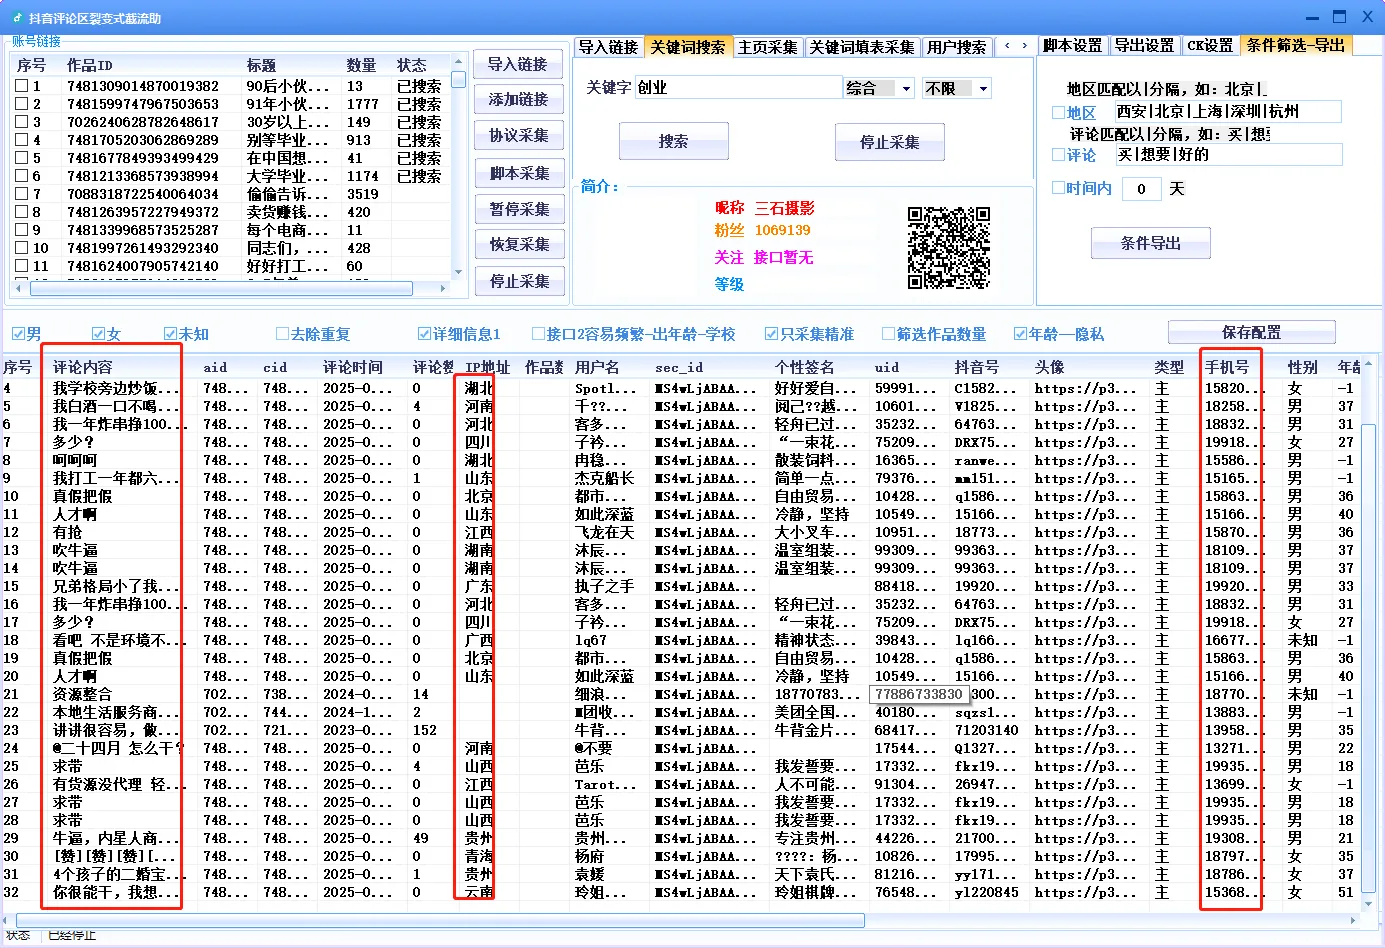The image size is (1385, 948).
Task: Open the 用户搜索 tab
Action: coord(956,46)
